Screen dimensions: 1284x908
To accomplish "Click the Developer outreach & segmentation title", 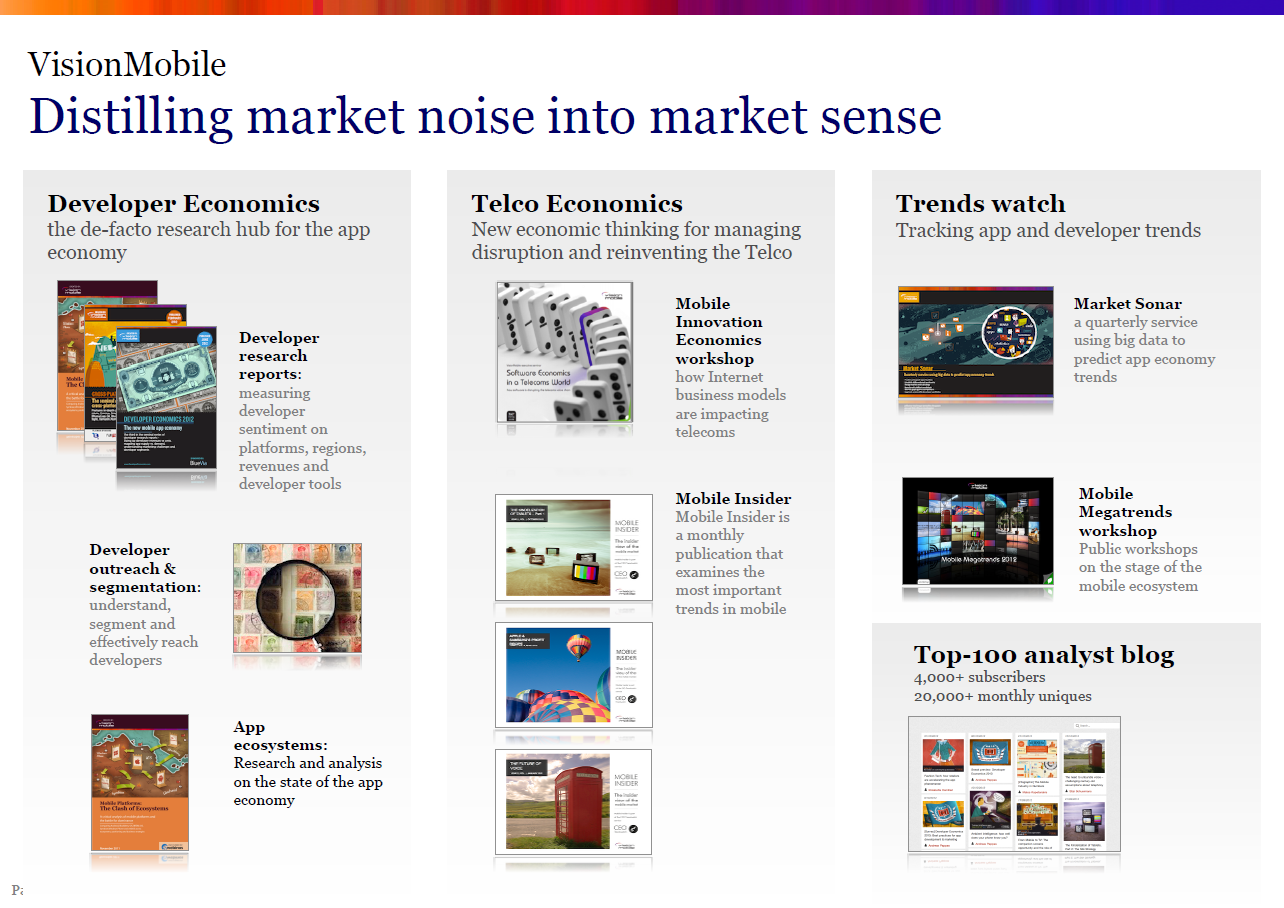I will click(145, 568).
